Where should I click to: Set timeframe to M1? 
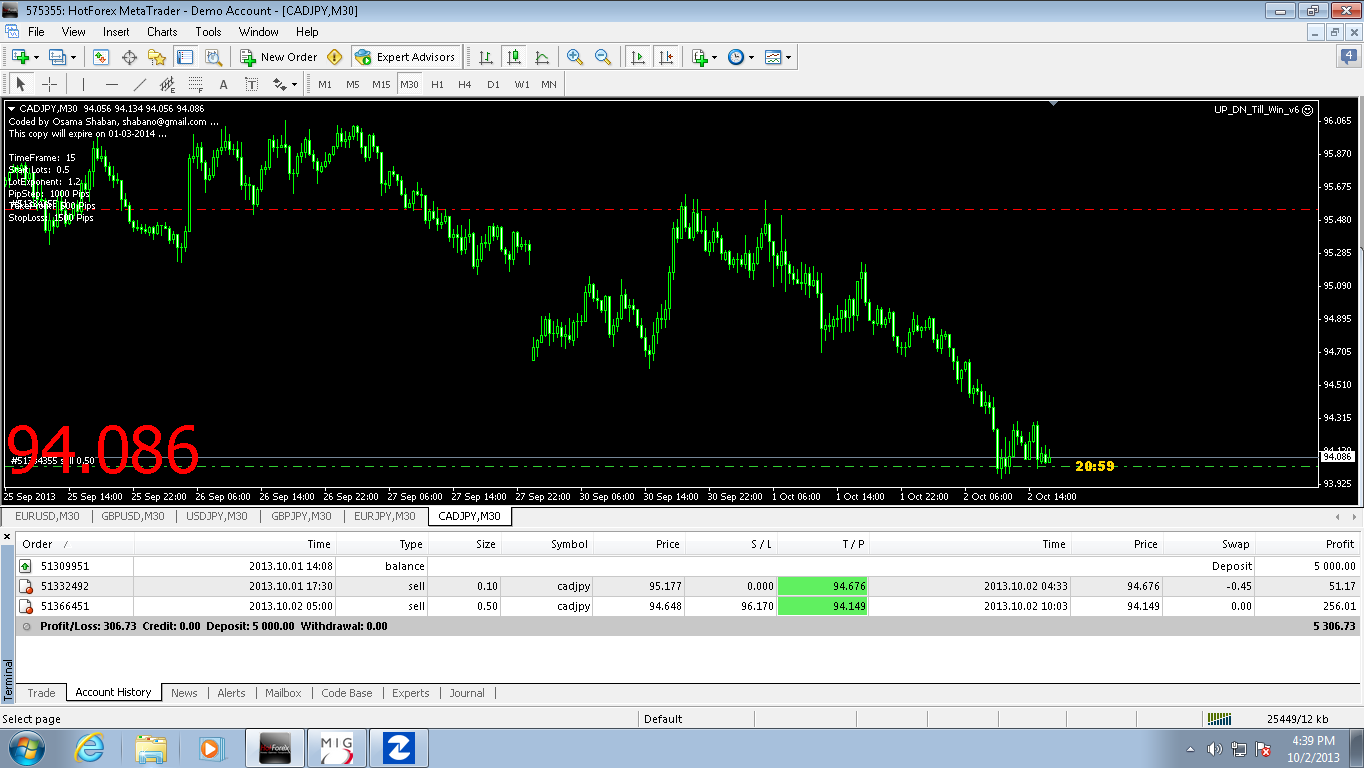click(x=325, y=84)
